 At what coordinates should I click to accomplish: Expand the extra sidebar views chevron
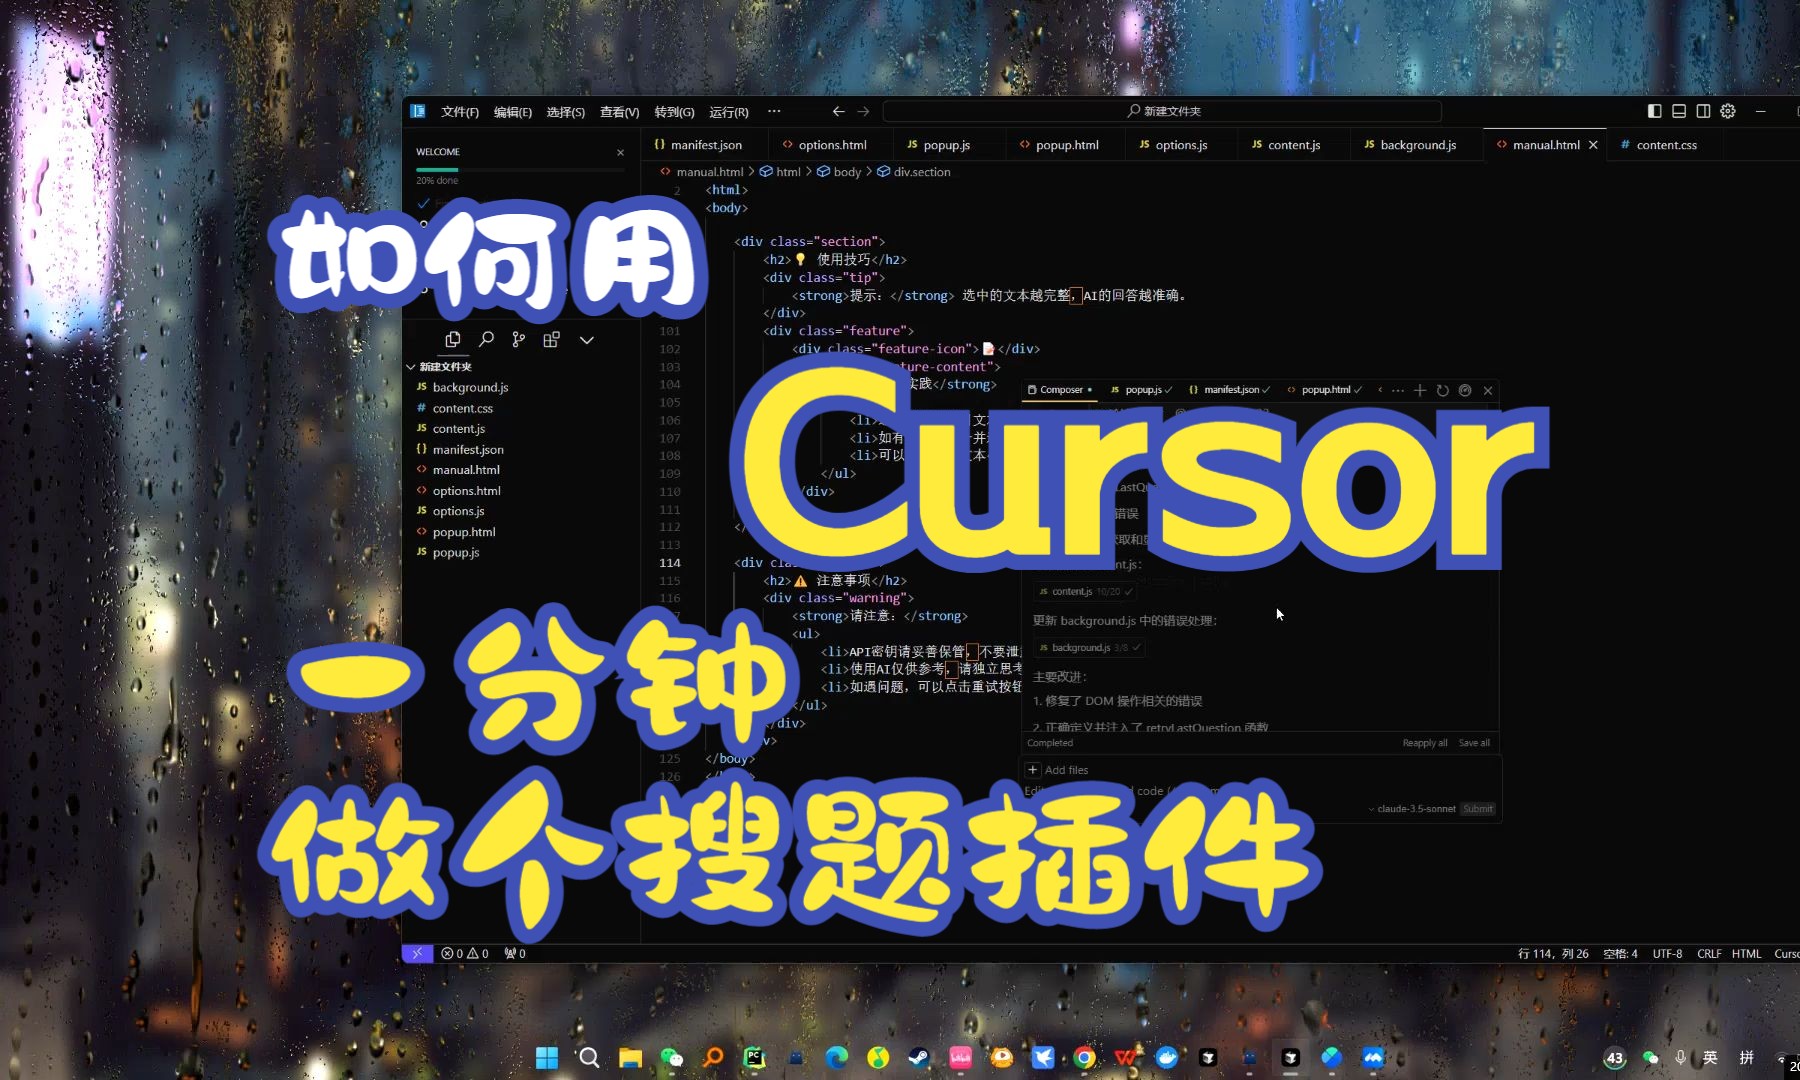[587, 340]
